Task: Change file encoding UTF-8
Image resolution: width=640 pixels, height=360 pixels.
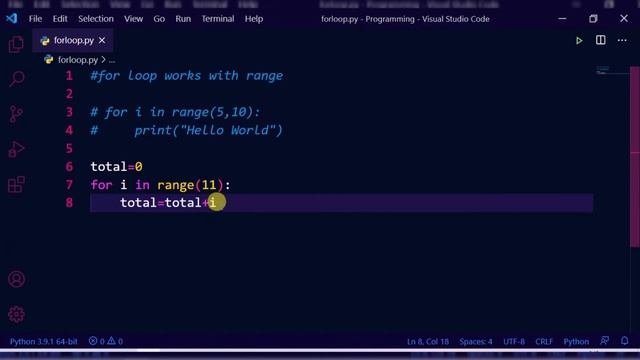Action: click(514, 341)
